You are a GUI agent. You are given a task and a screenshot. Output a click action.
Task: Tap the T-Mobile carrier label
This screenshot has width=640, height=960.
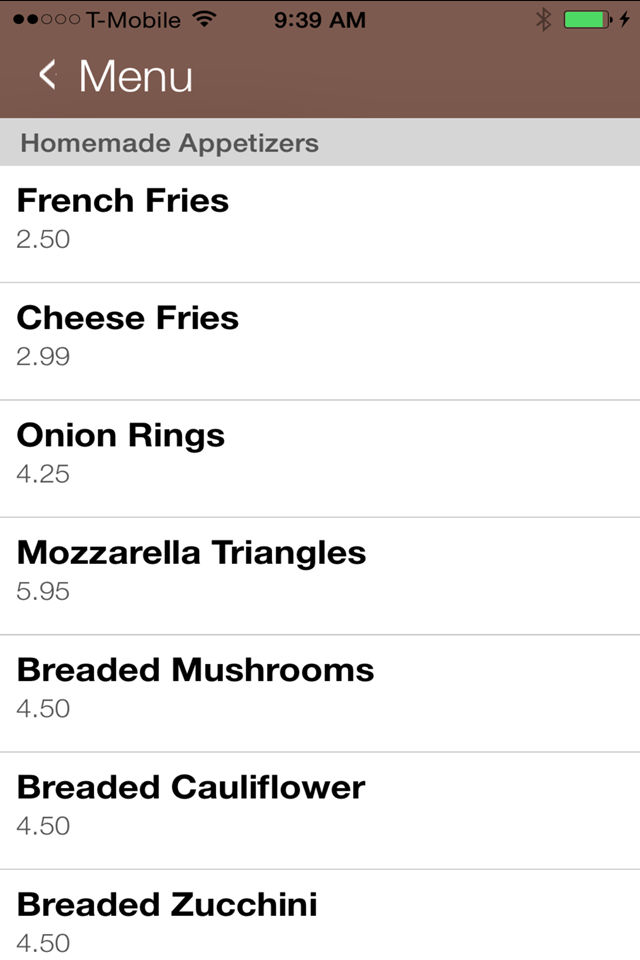[x=134, y=20]
